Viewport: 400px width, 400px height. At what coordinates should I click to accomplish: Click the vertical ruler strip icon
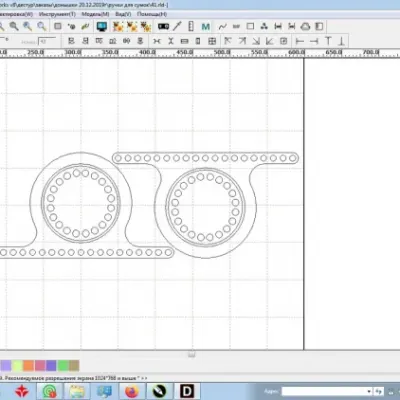click(191, 26)
